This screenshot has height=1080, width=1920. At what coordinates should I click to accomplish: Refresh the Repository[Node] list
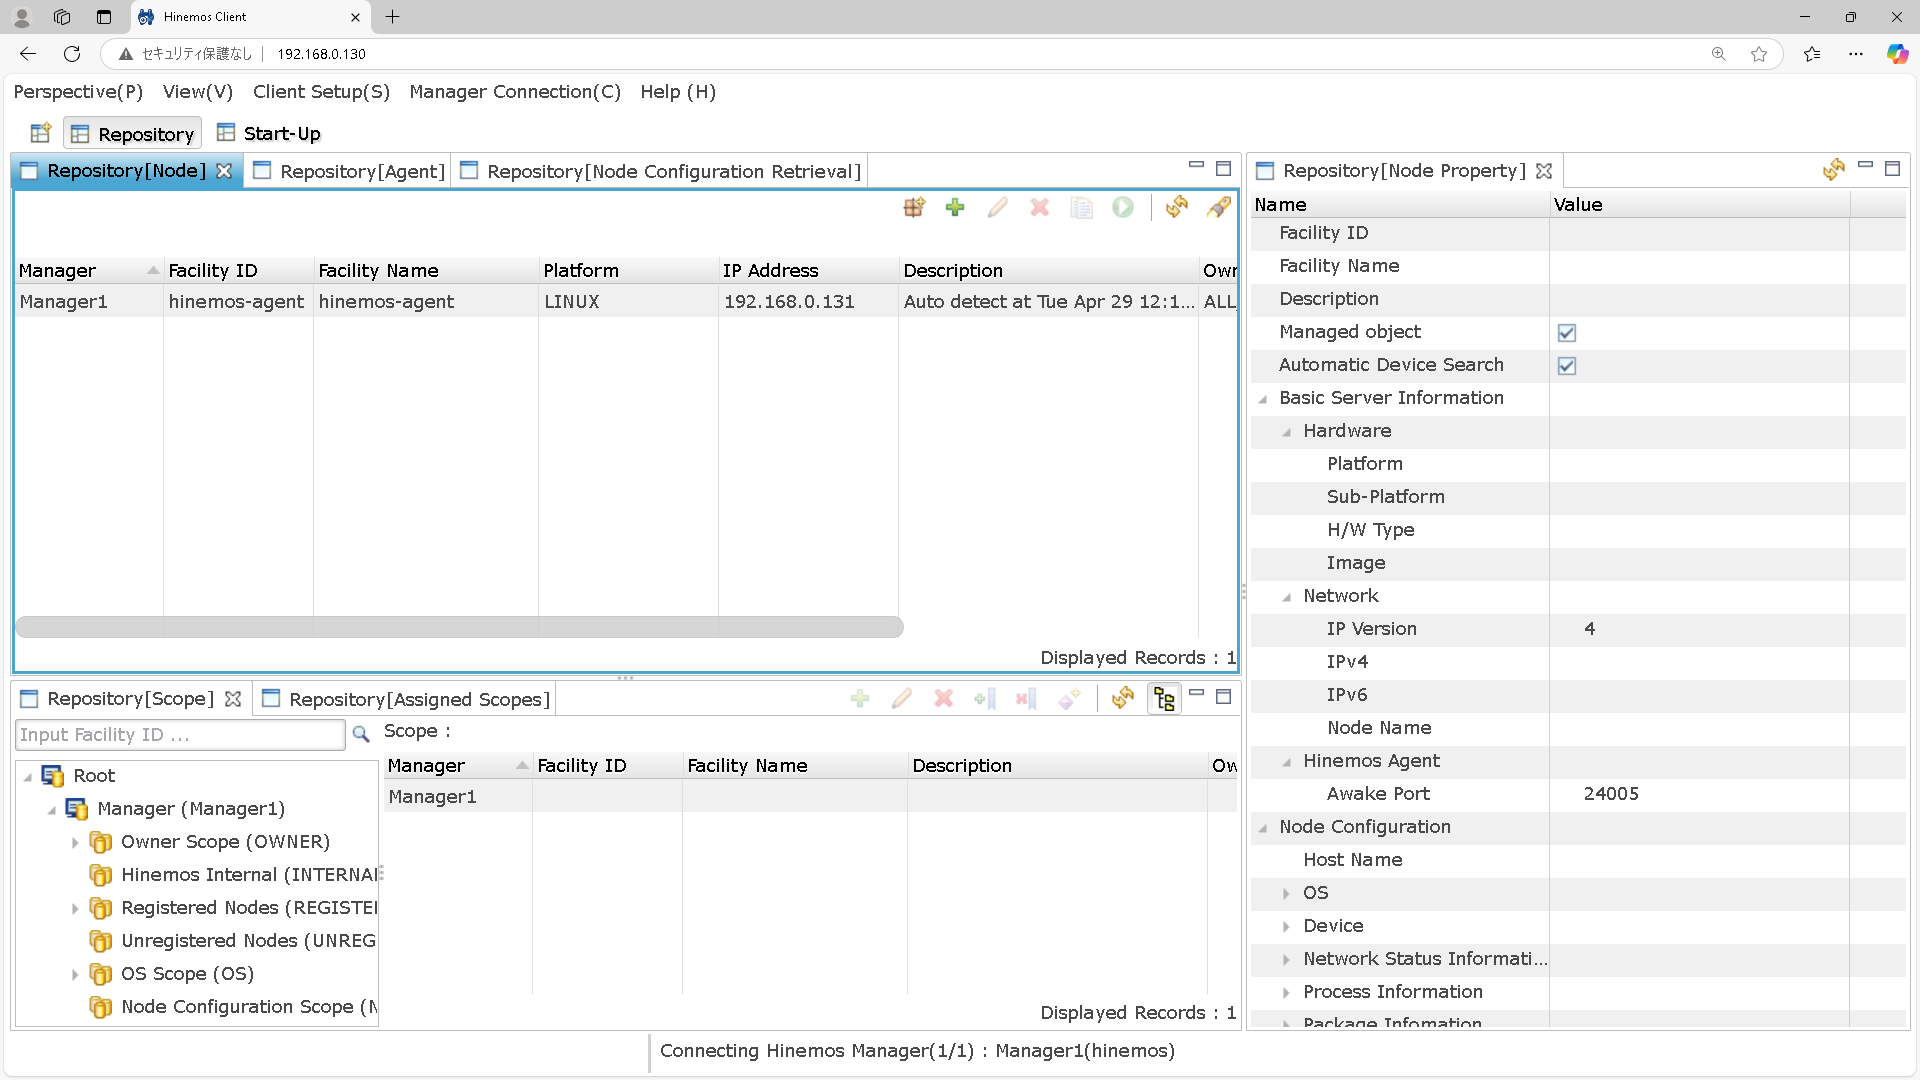(1177, 207)
